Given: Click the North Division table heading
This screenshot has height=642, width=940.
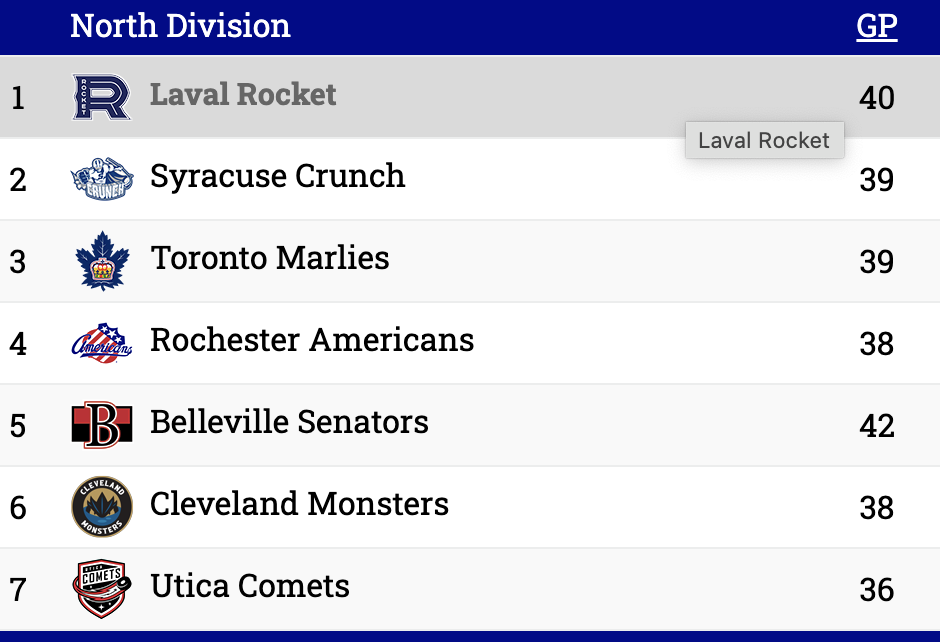Looking at the screenshot, I should pos(180,26).
